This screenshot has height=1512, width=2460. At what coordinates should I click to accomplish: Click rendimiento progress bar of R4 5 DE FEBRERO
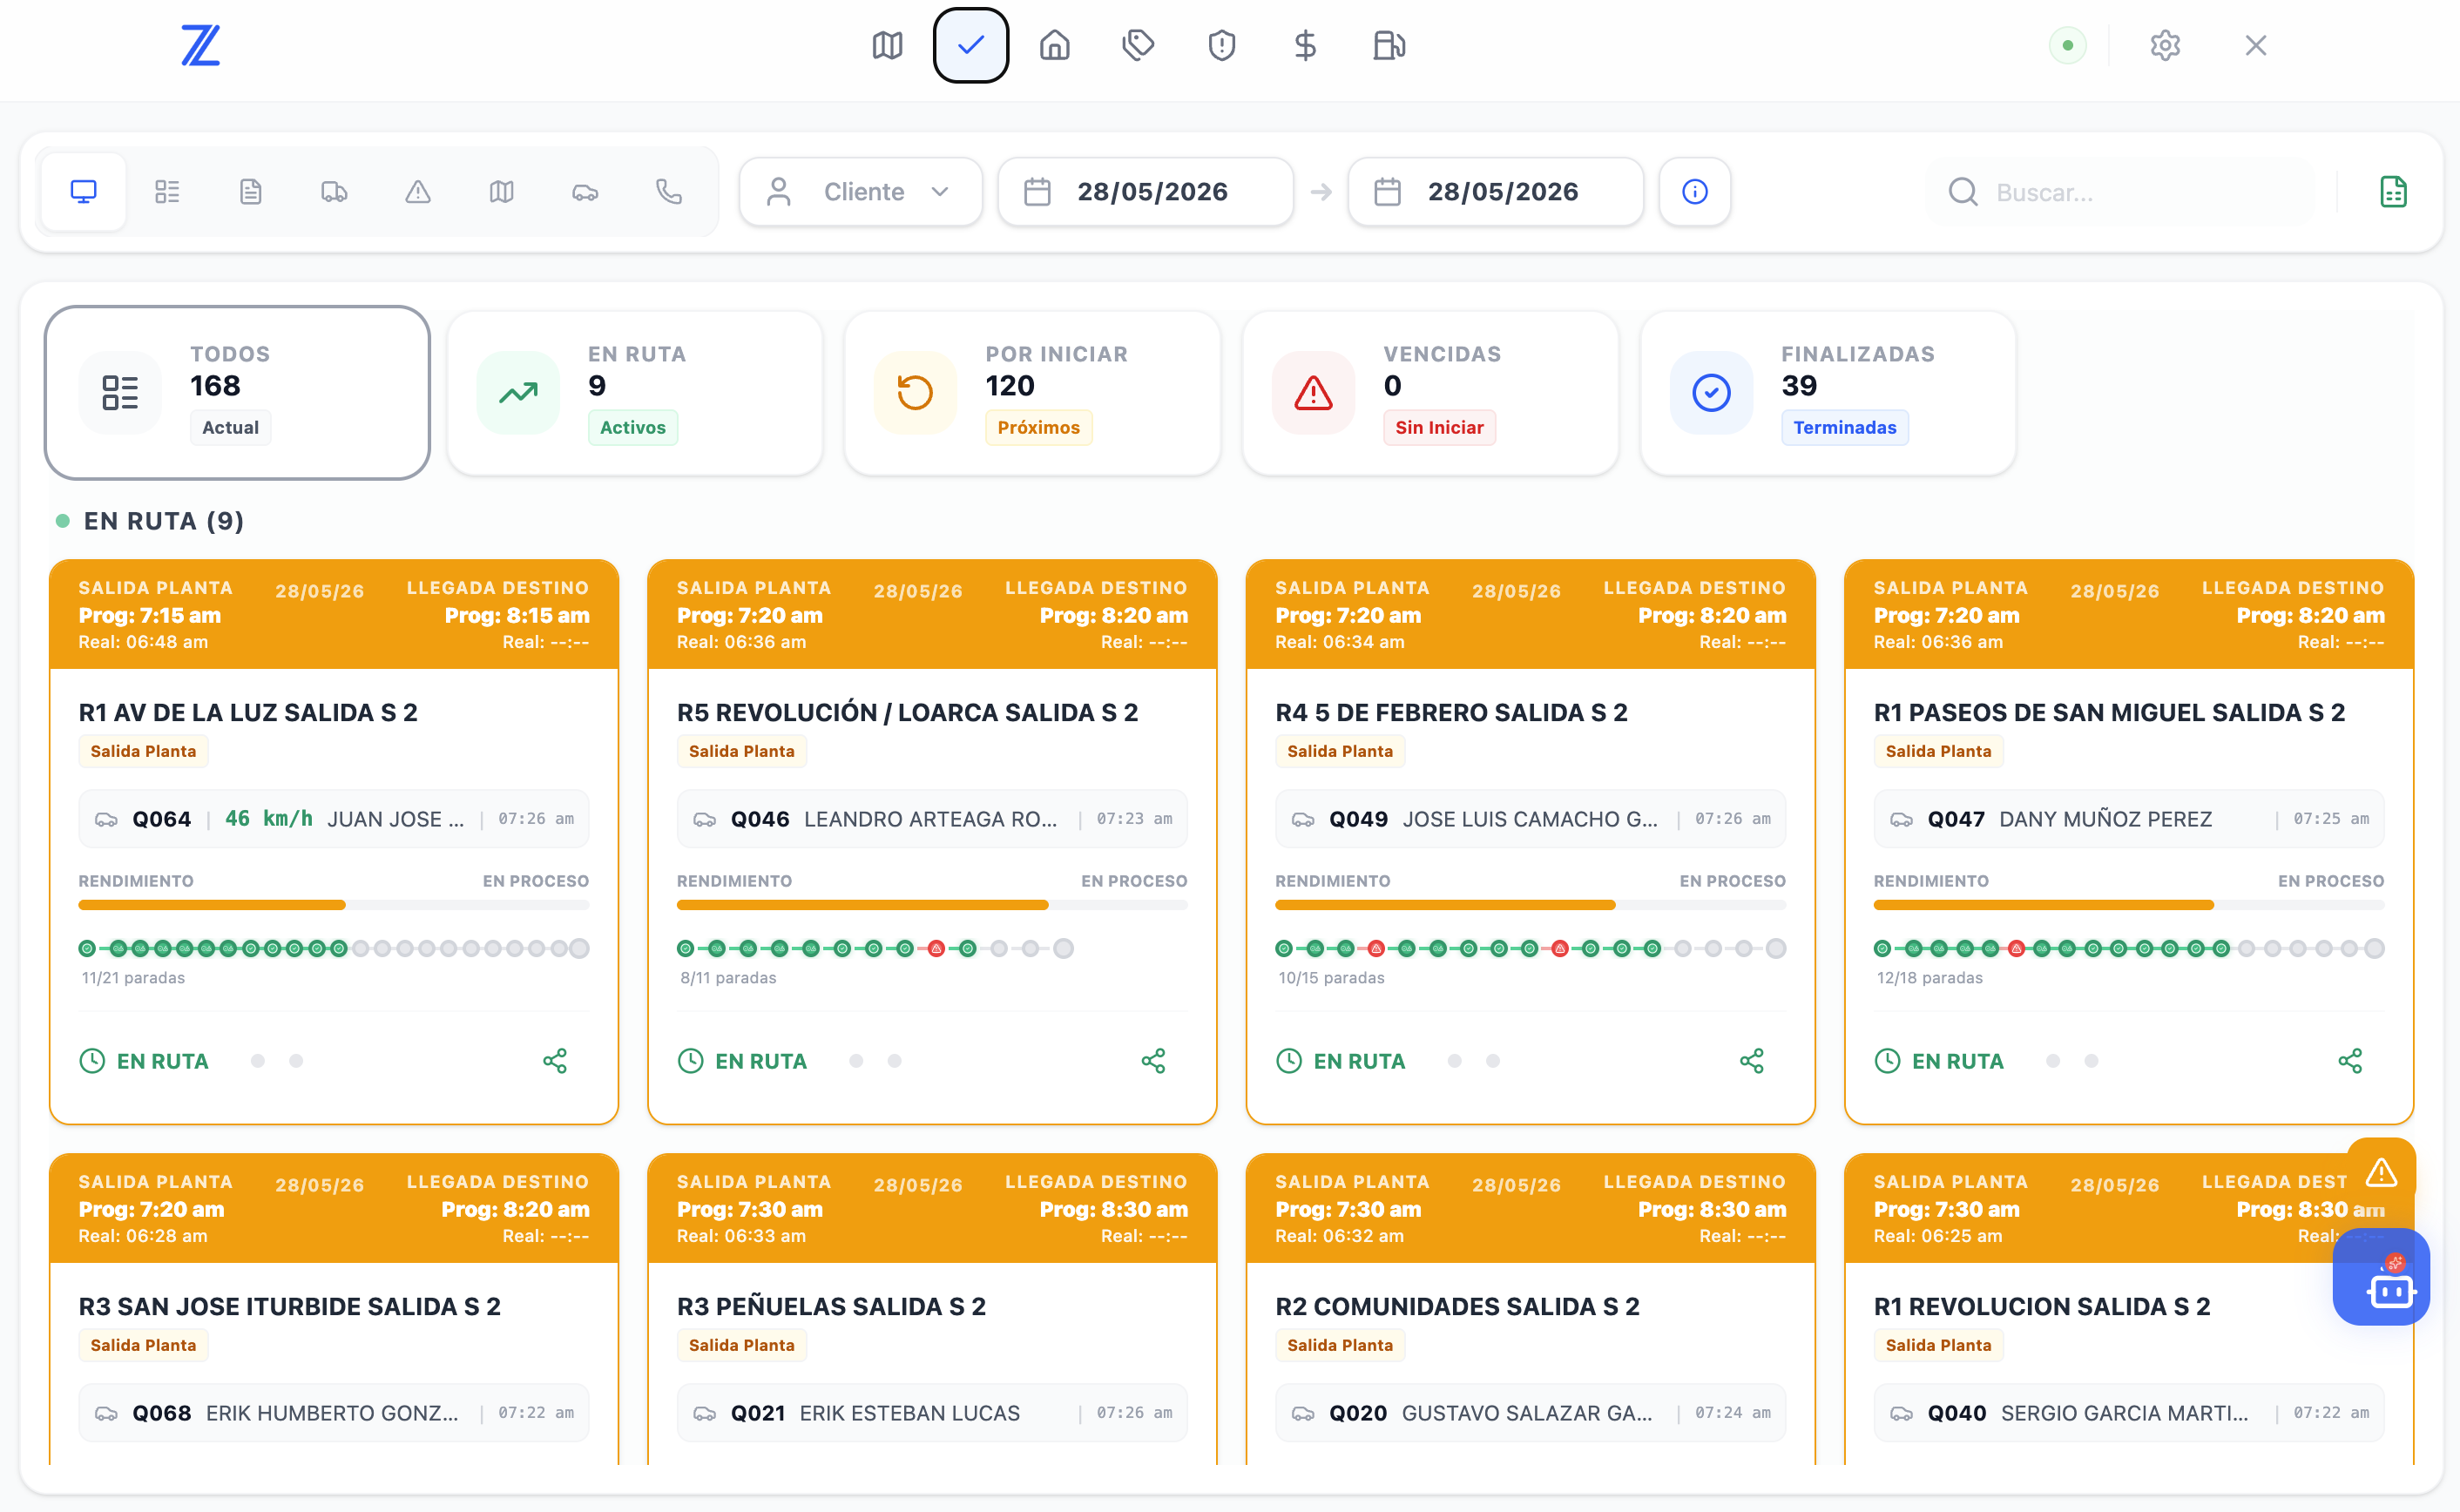coord(1531,905)
